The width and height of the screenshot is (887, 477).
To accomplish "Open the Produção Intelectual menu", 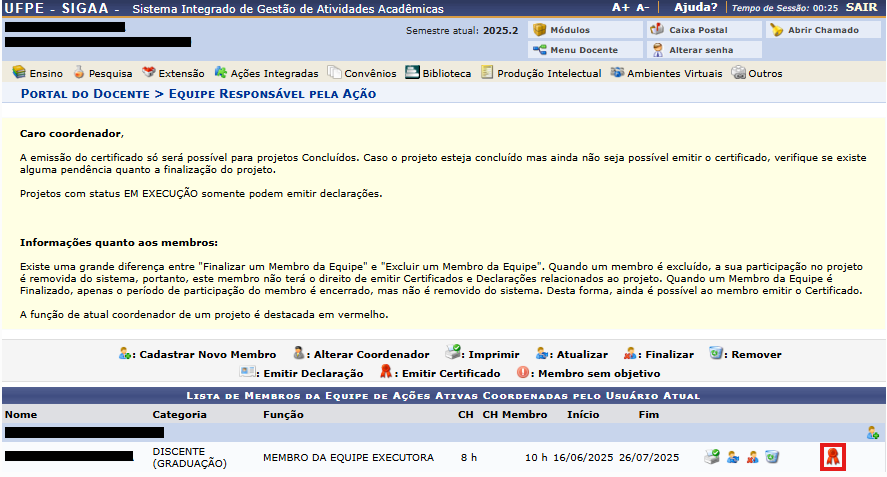I will [541, 73].
